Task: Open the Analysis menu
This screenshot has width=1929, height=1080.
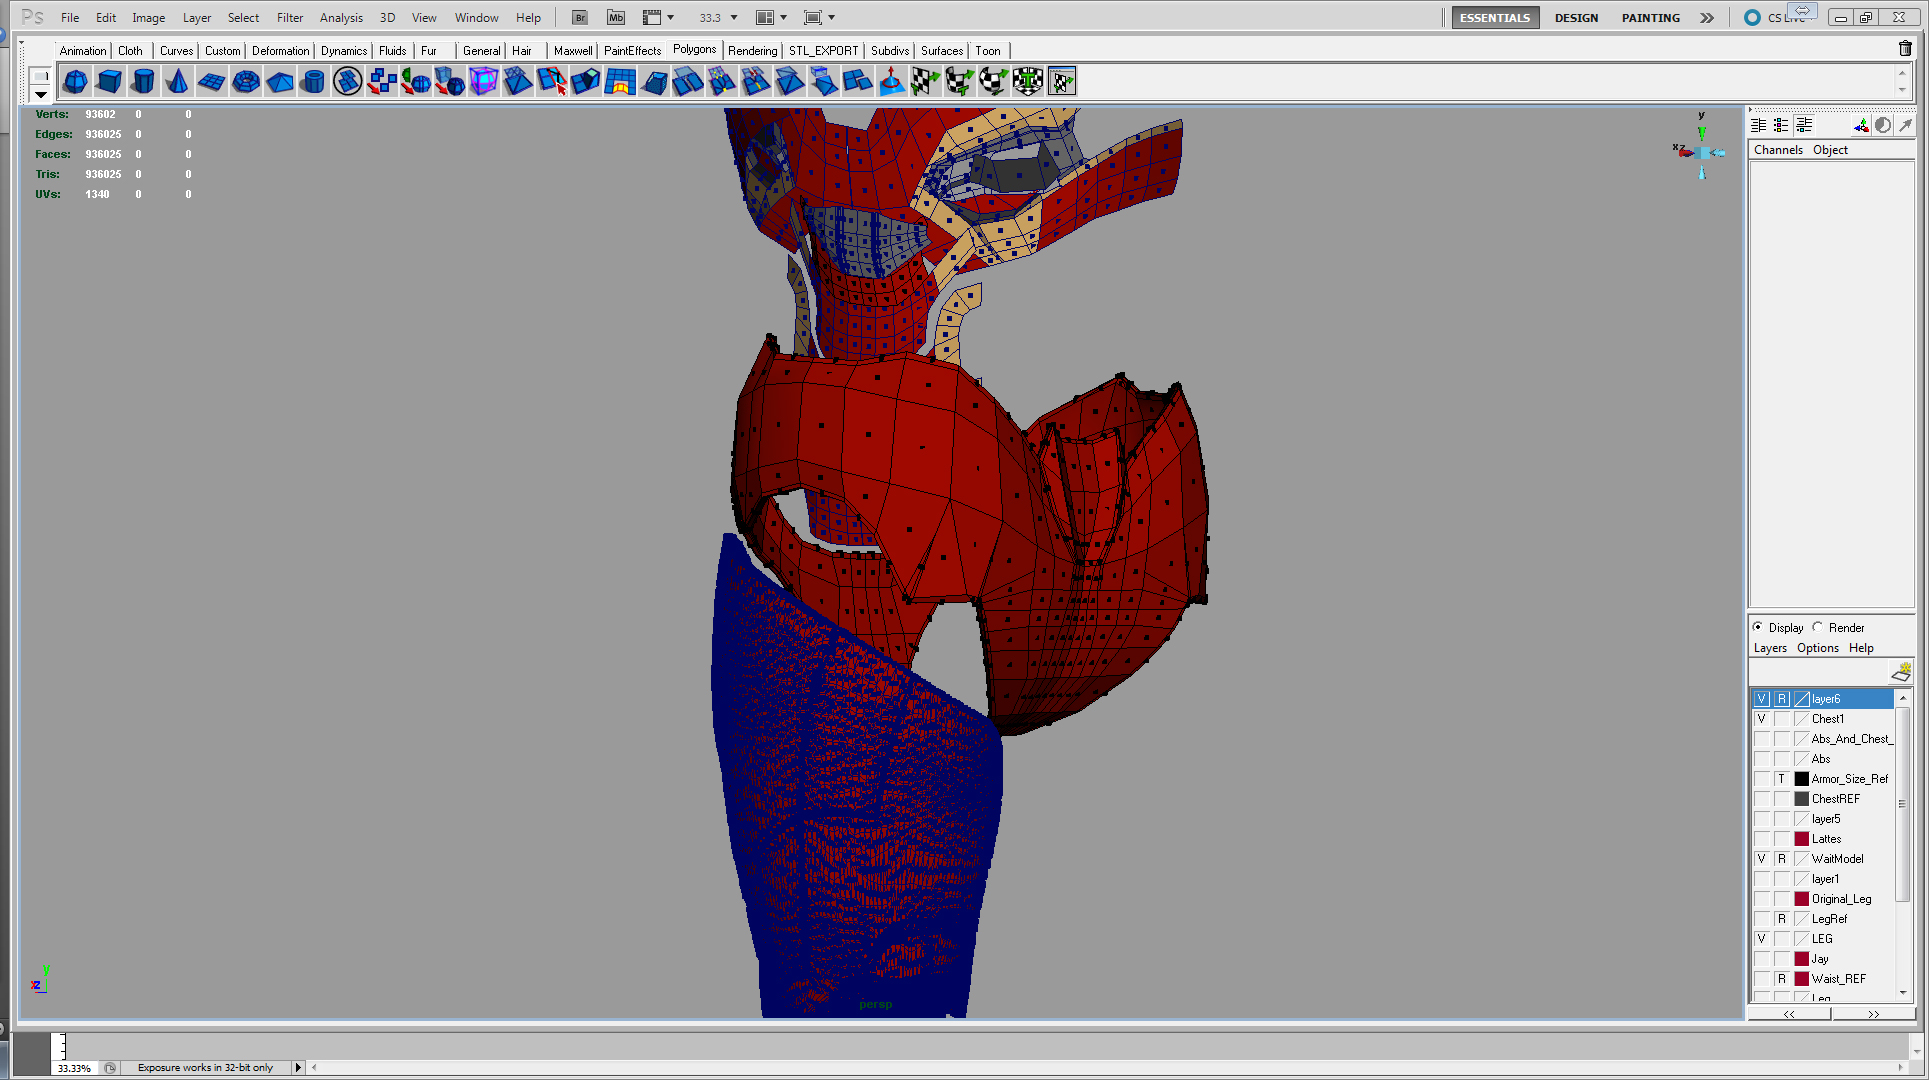Action: 341,17
